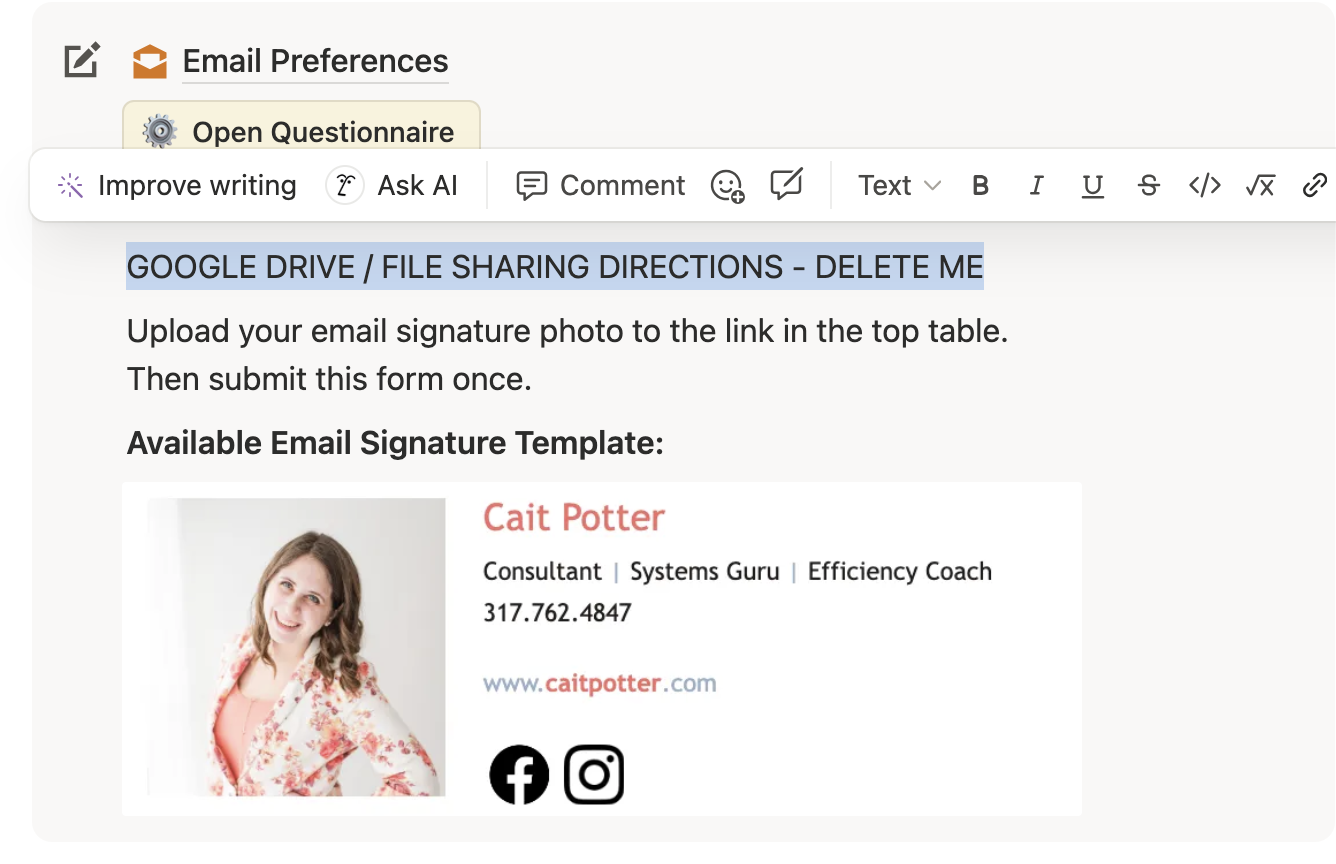Toggle bold formatting
Image resolution: width=1336 pixels, height=864 pixels.
[x=981, y=186]
